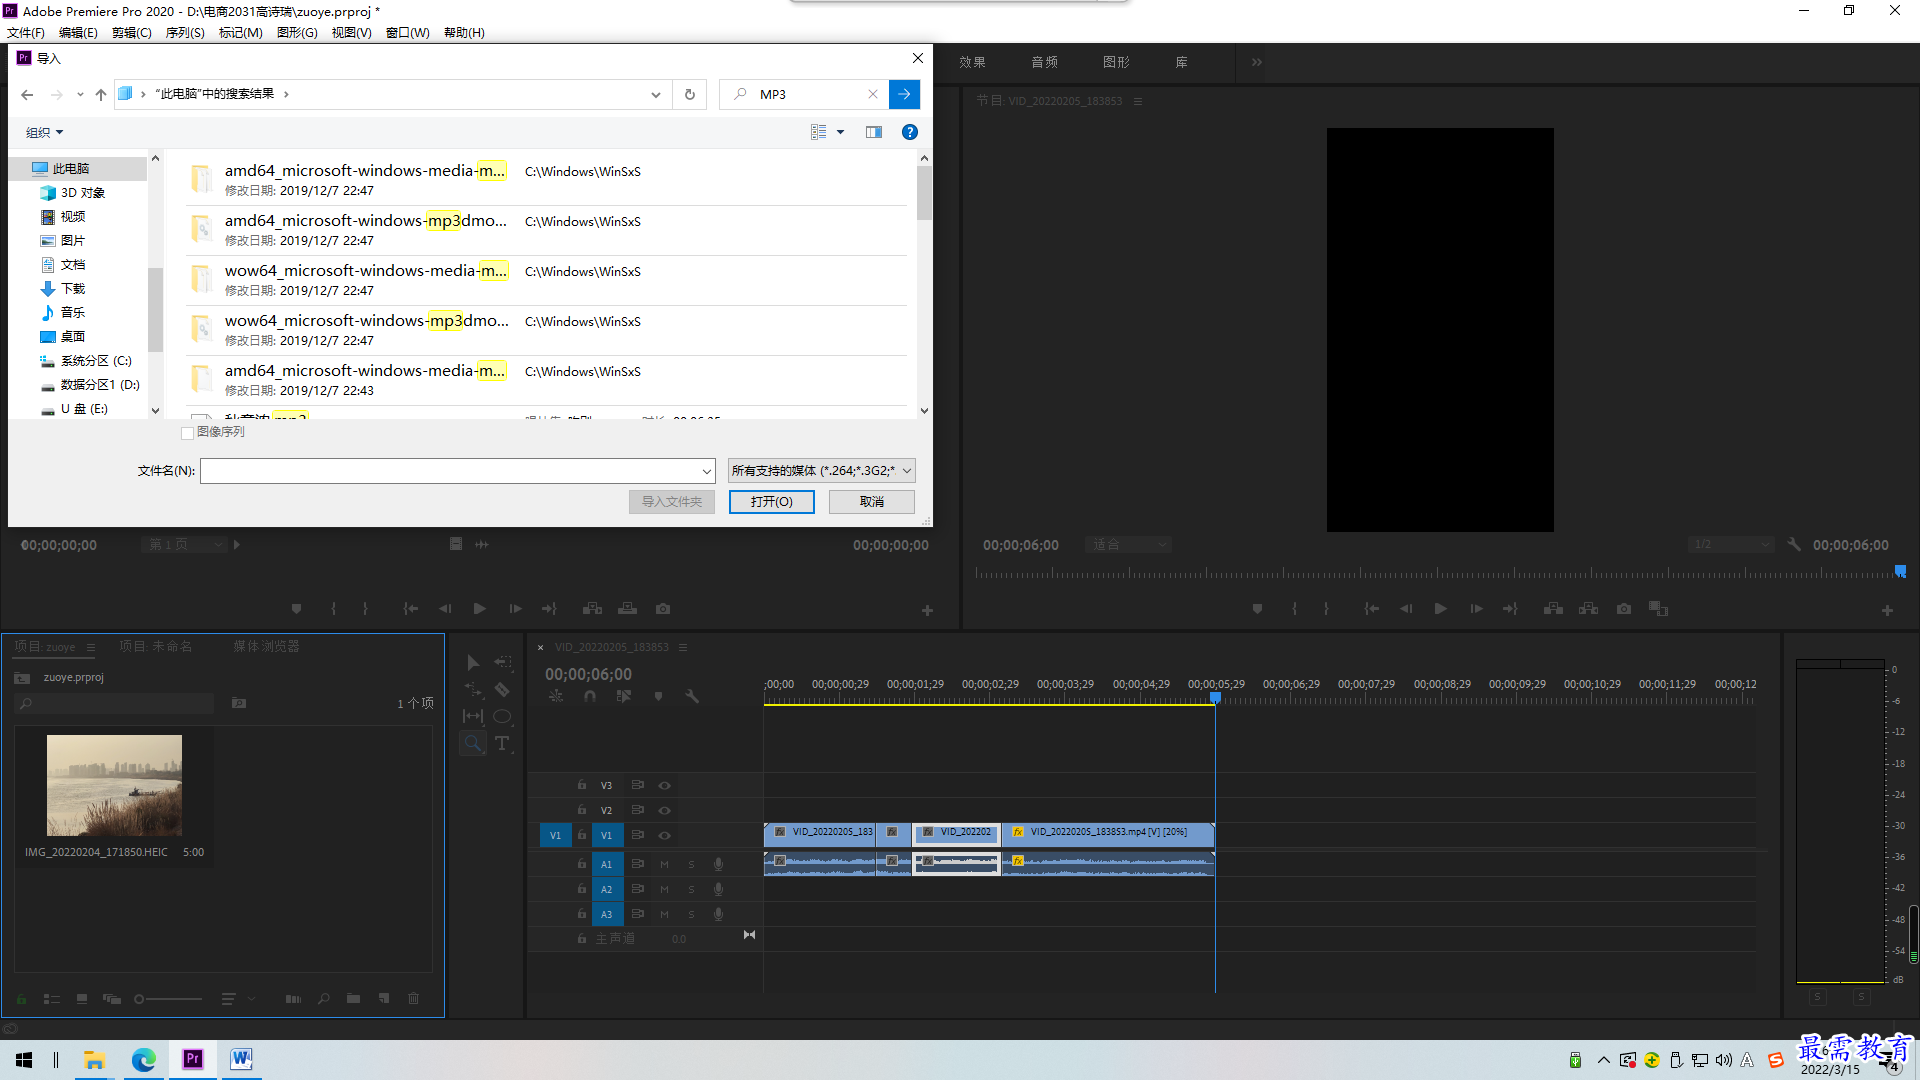The width and height of the screenshot is (1920, 1080).
Task: Click the Lift button in program monitor
Action: tap(1553, 609)
